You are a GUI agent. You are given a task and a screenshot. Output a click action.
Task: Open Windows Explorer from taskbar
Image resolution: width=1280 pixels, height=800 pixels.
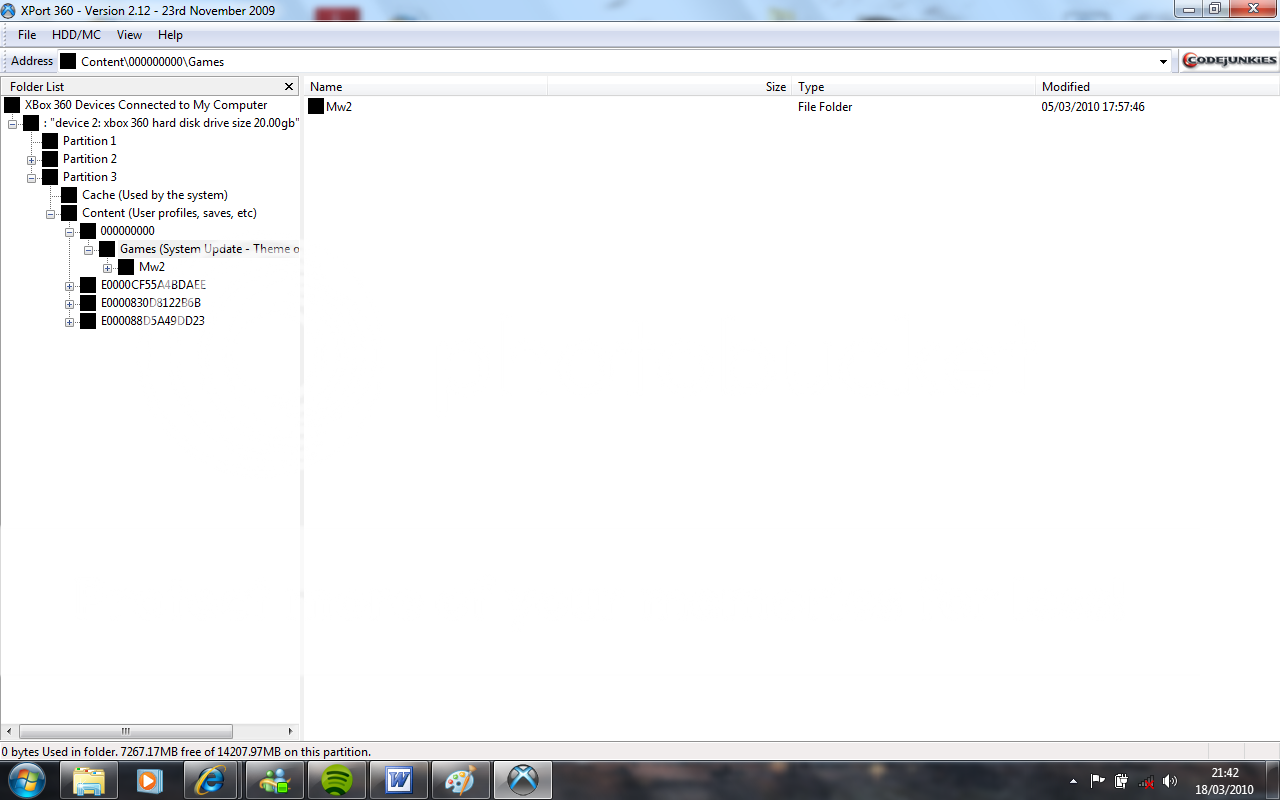(88, 780)
